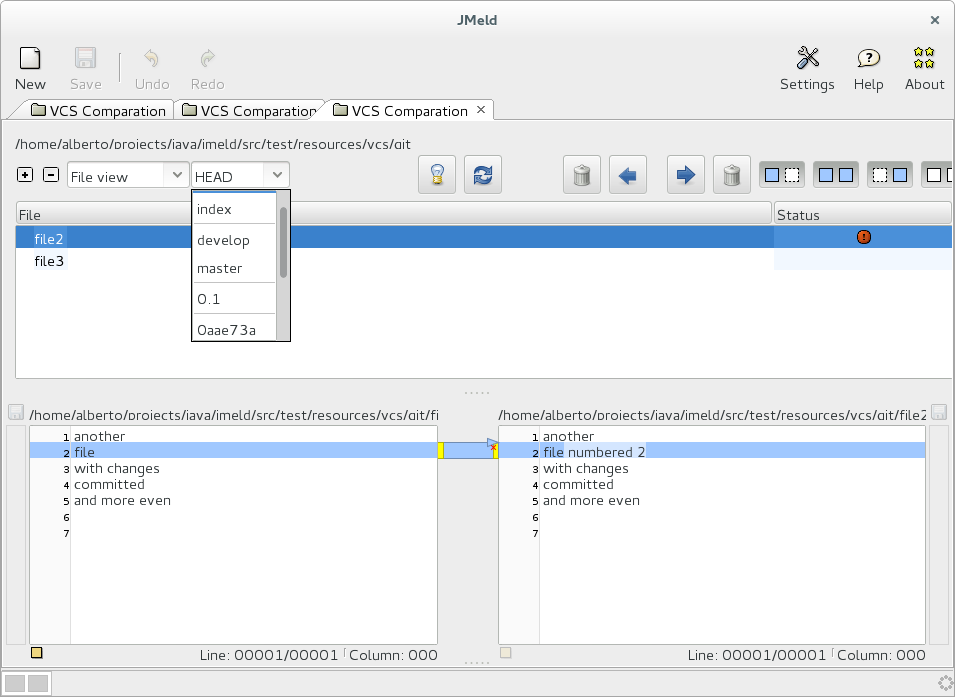Close the JMeld window
Image resolution: width=955 pixels, height=697 pixels.
(x=935, y=20)
